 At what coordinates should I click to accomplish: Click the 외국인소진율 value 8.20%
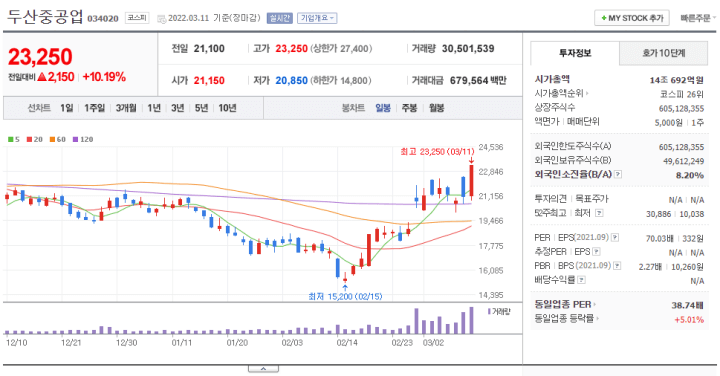[690, 175]
